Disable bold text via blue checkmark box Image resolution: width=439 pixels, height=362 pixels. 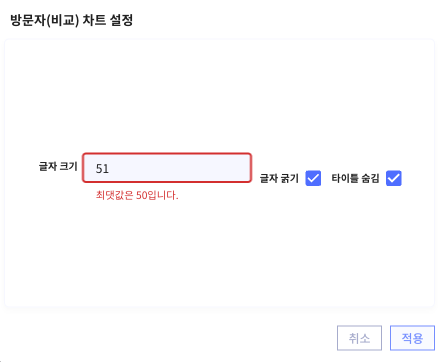(x=313, y=178)
